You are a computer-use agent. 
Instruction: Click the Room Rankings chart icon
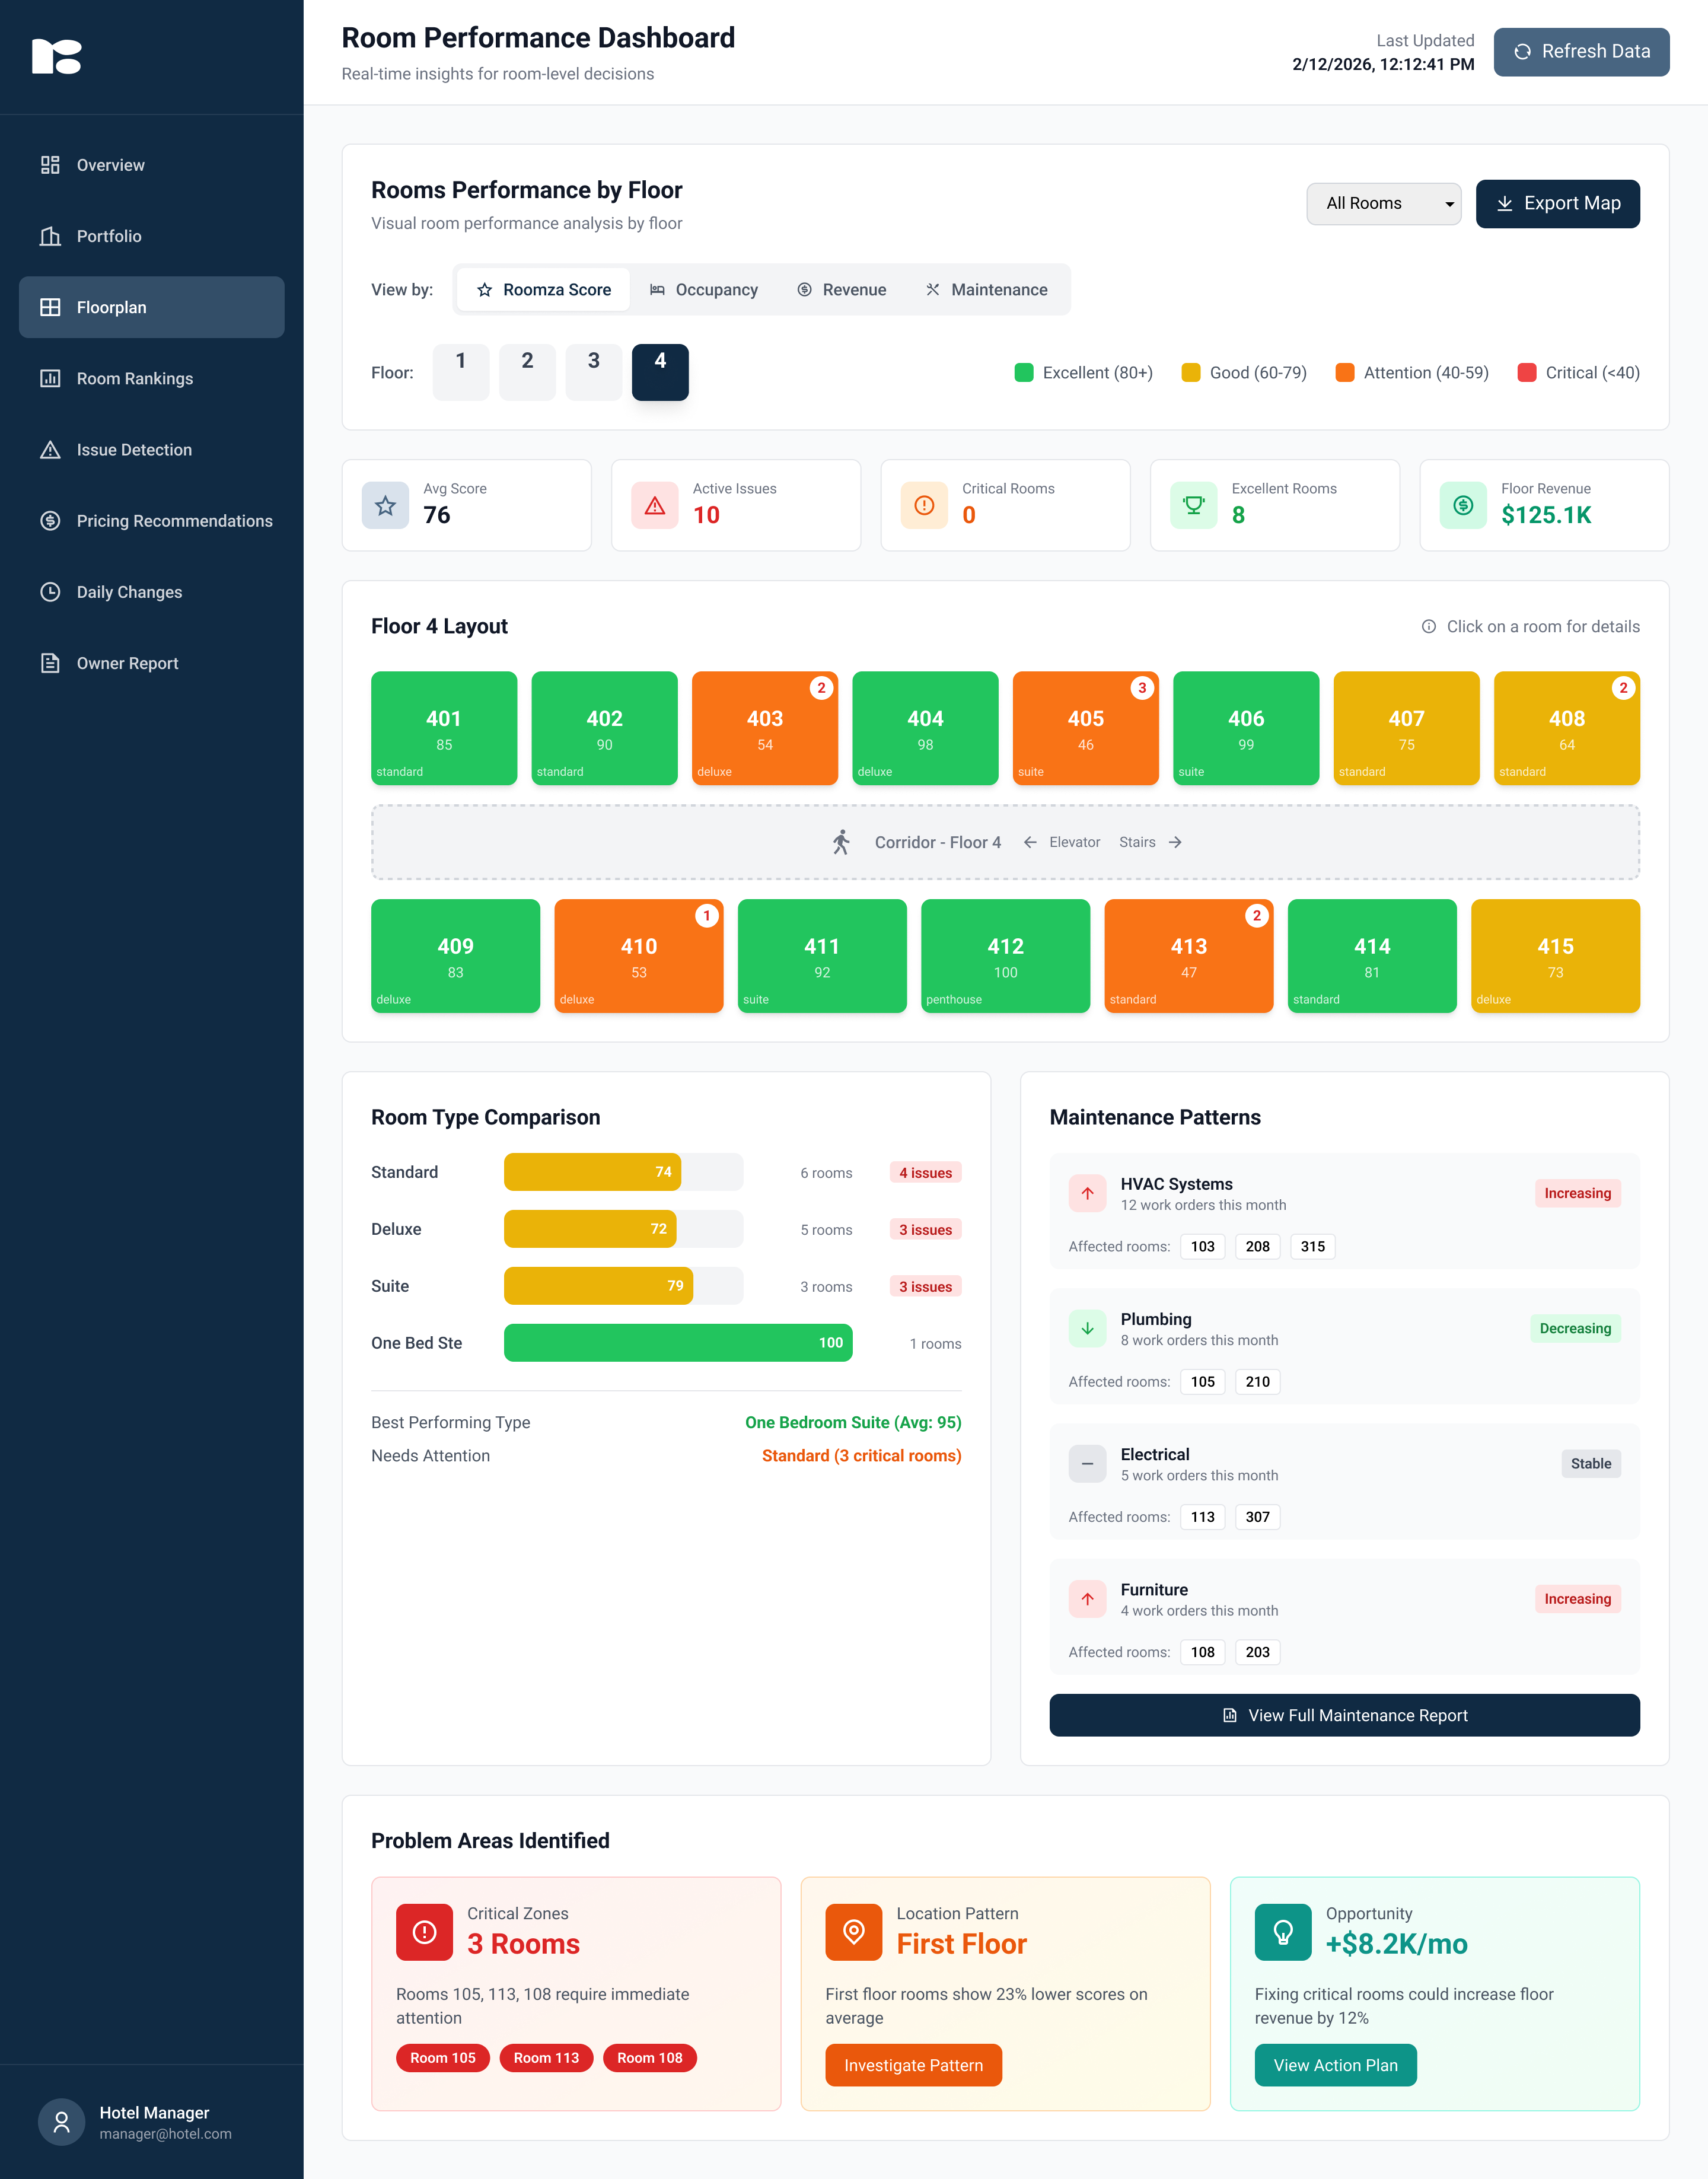(x=50, y=378)
